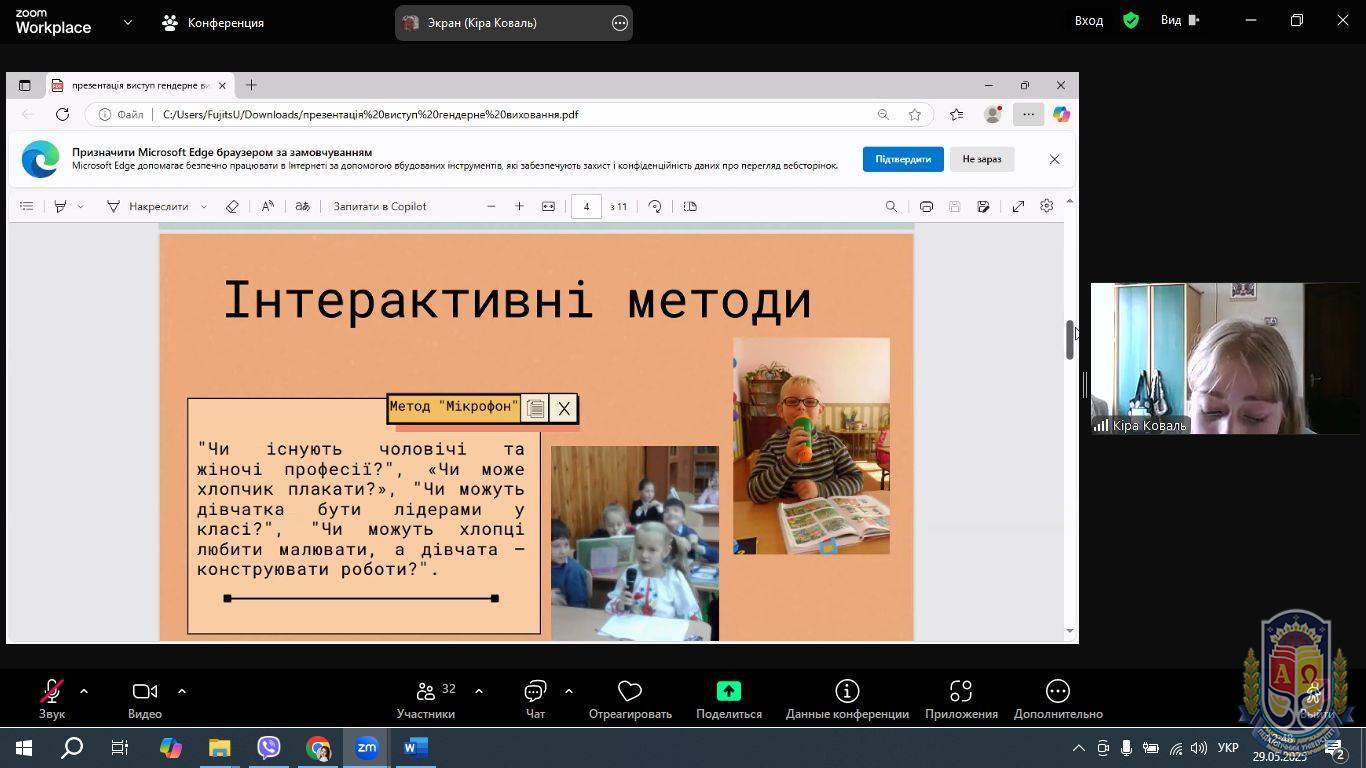
Task: Click the Edge tab actions menu icon
Action: coord(25,85)
